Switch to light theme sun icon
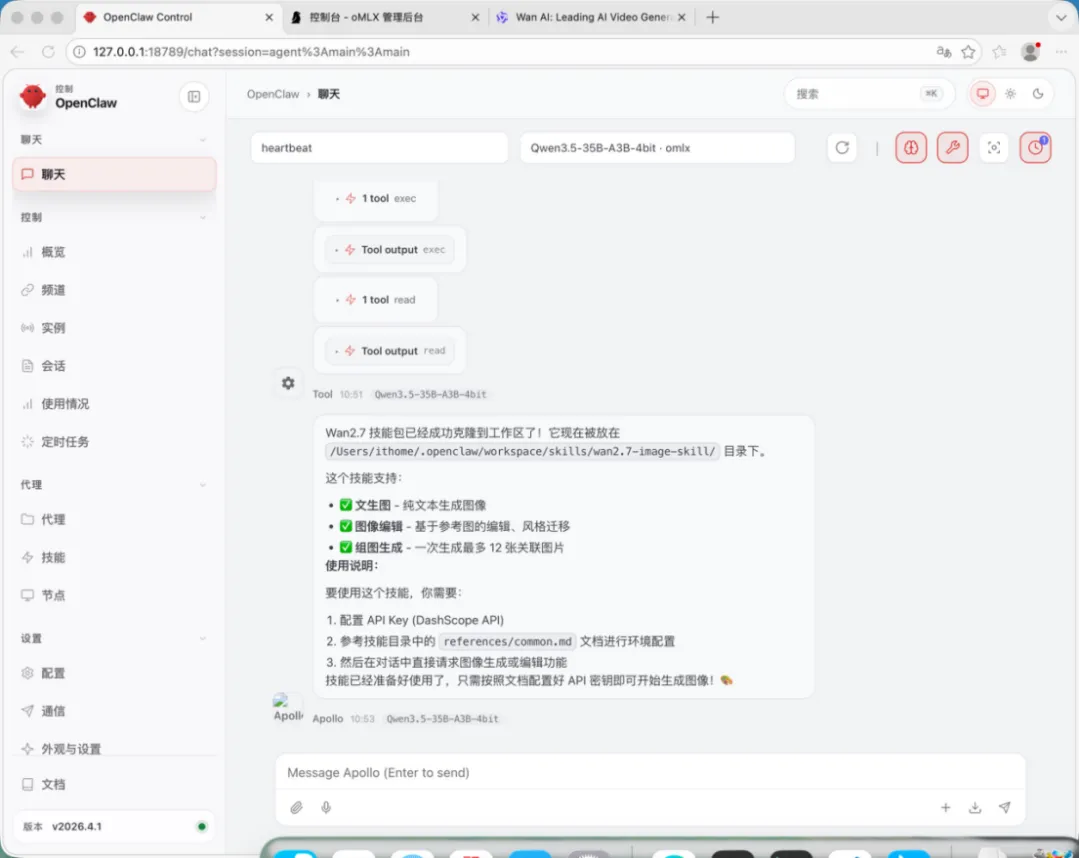This screenshot has height=858, width=1080. click(x=1010, y=94)
